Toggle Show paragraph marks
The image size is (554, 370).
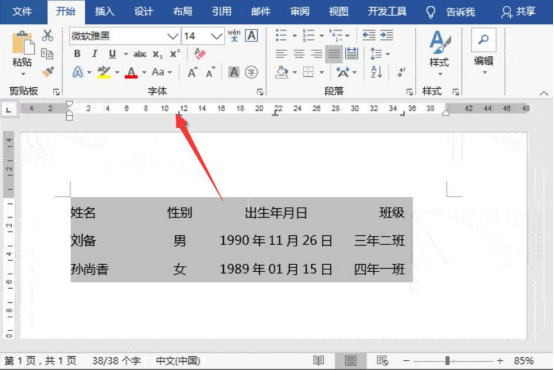[x=401, y=72]
